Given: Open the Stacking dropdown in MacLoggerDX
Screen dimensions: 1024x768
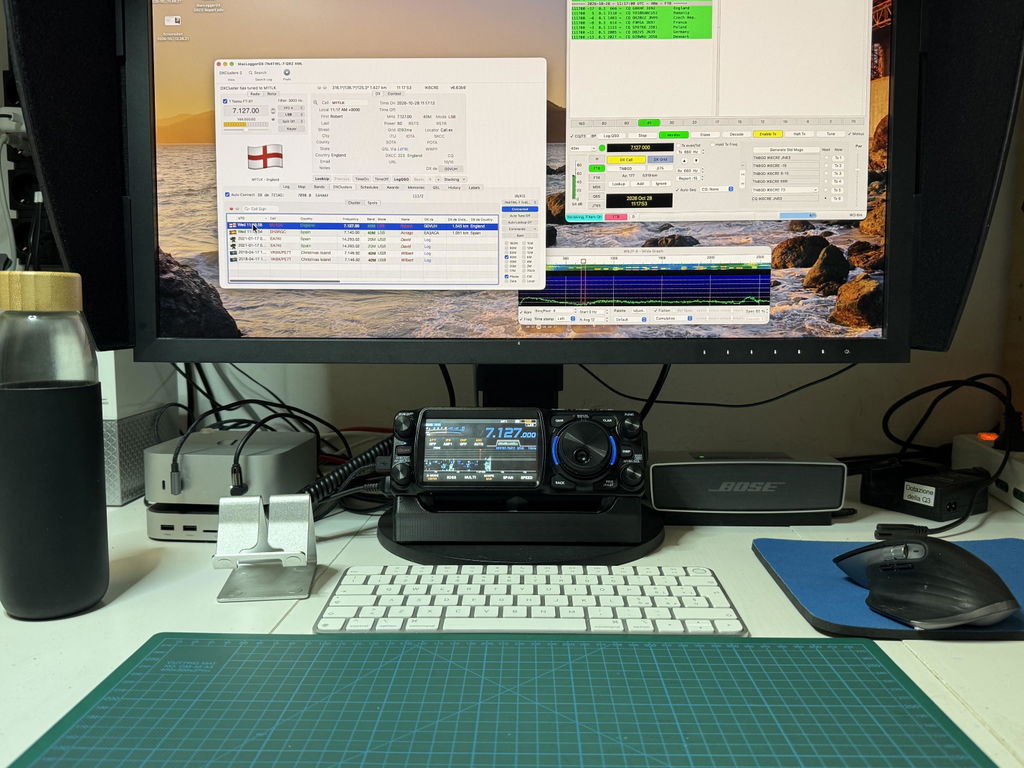Looking at the screenshot, I should (455, 179).
